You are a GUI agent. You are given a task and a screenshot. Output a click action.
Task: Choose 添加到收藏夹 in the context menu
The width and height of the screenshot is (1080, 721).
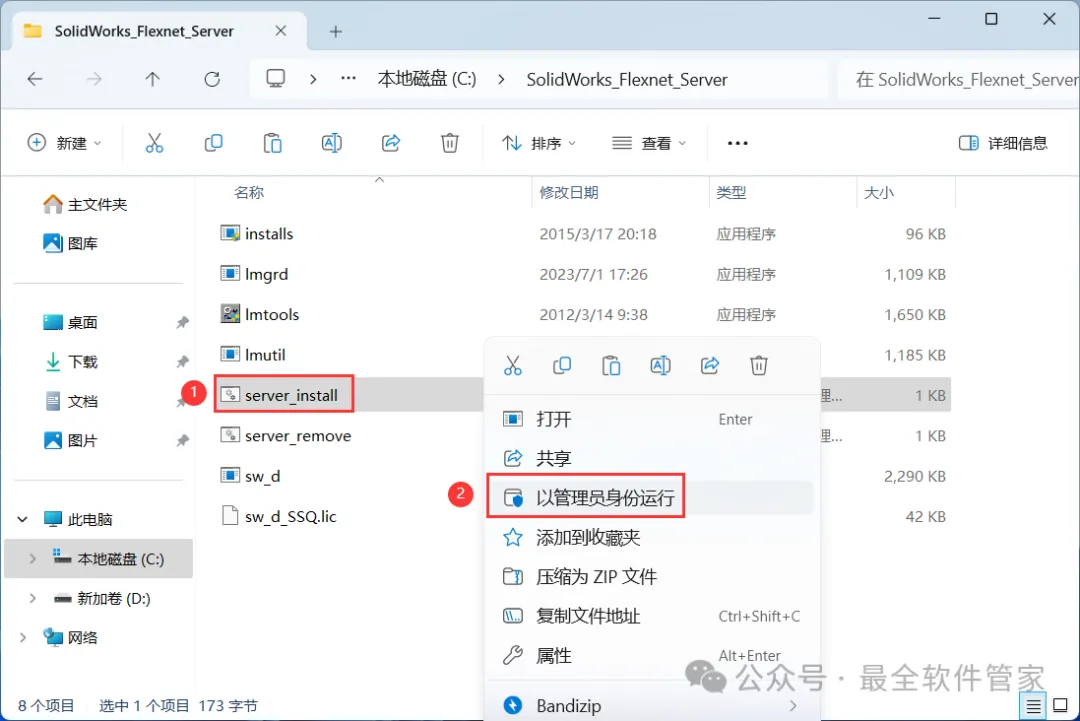coord(652,537)
